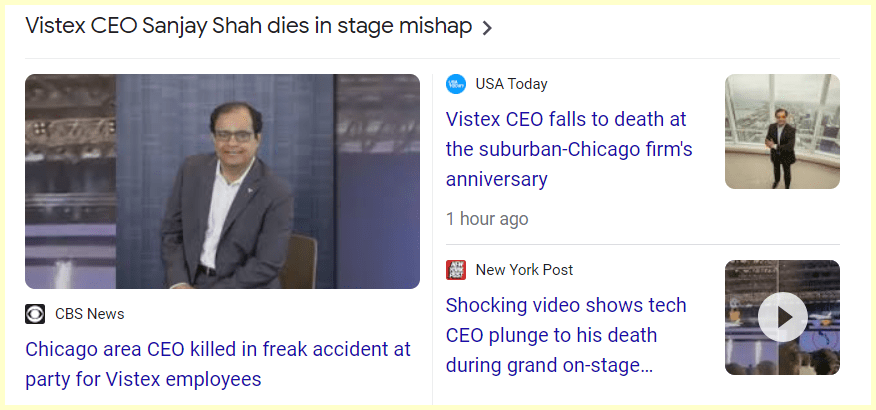The image size is (876, 410).
Task: Click the CBS News eye logo icon
Action: tap(35, 314)
